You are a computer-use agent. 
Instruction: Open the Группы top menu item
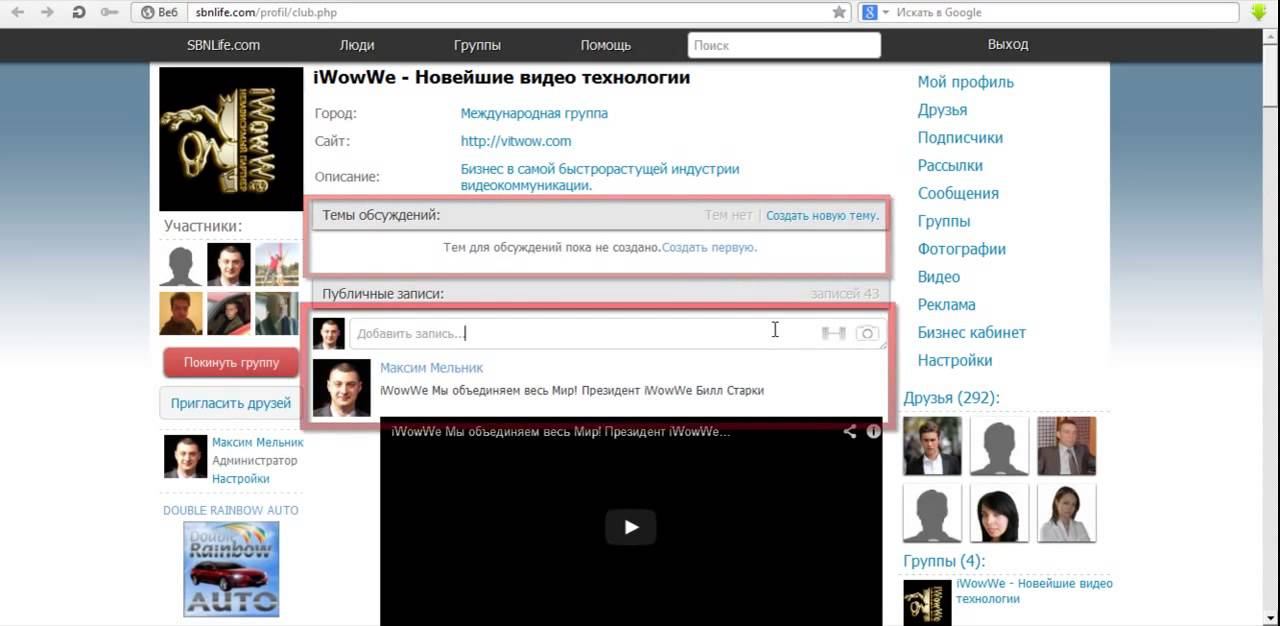pos(477,45)
